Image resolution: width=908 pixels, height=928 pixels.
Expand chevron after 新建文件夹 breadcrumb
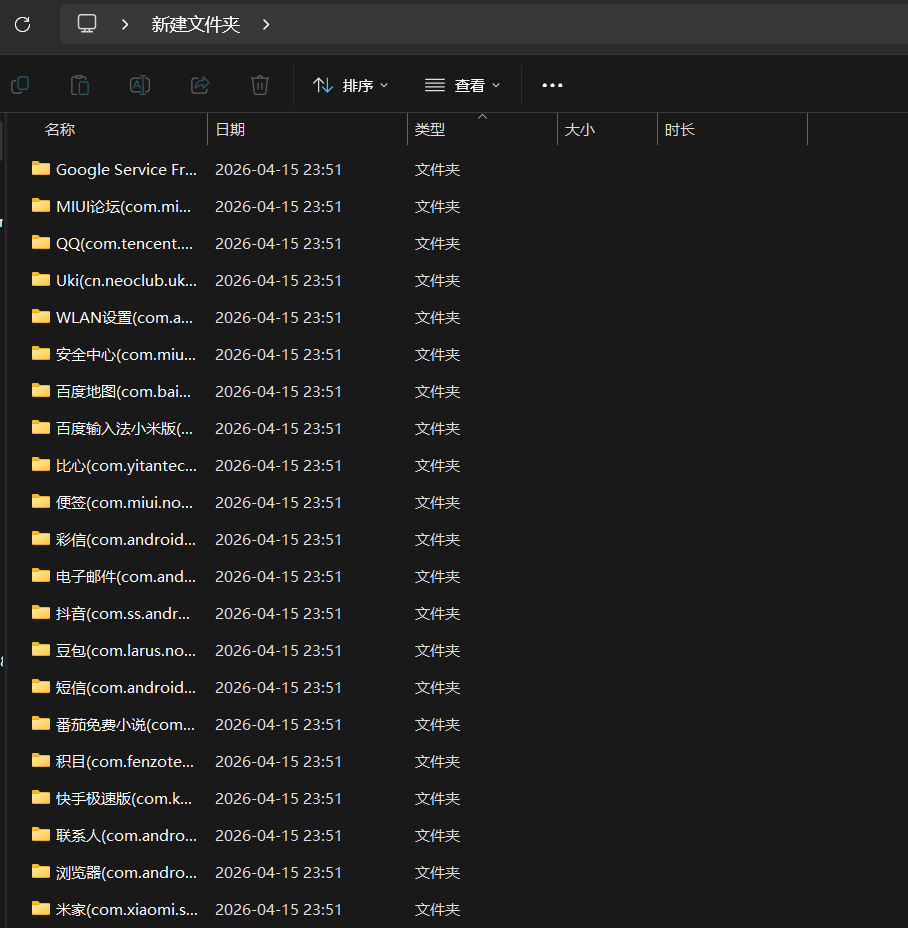(266, 24)
